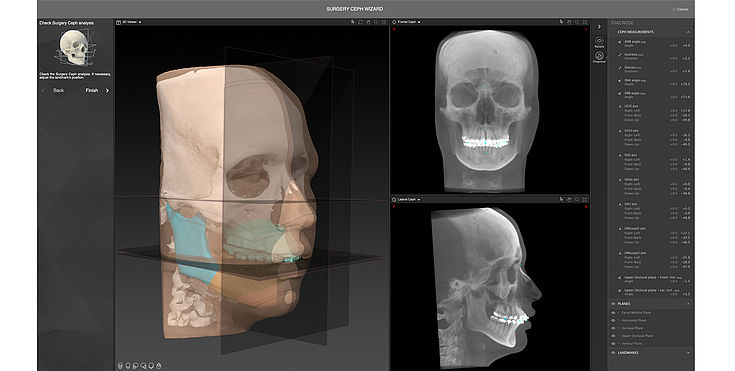Click the Overjet measurement label

click(x=630, y=67)
